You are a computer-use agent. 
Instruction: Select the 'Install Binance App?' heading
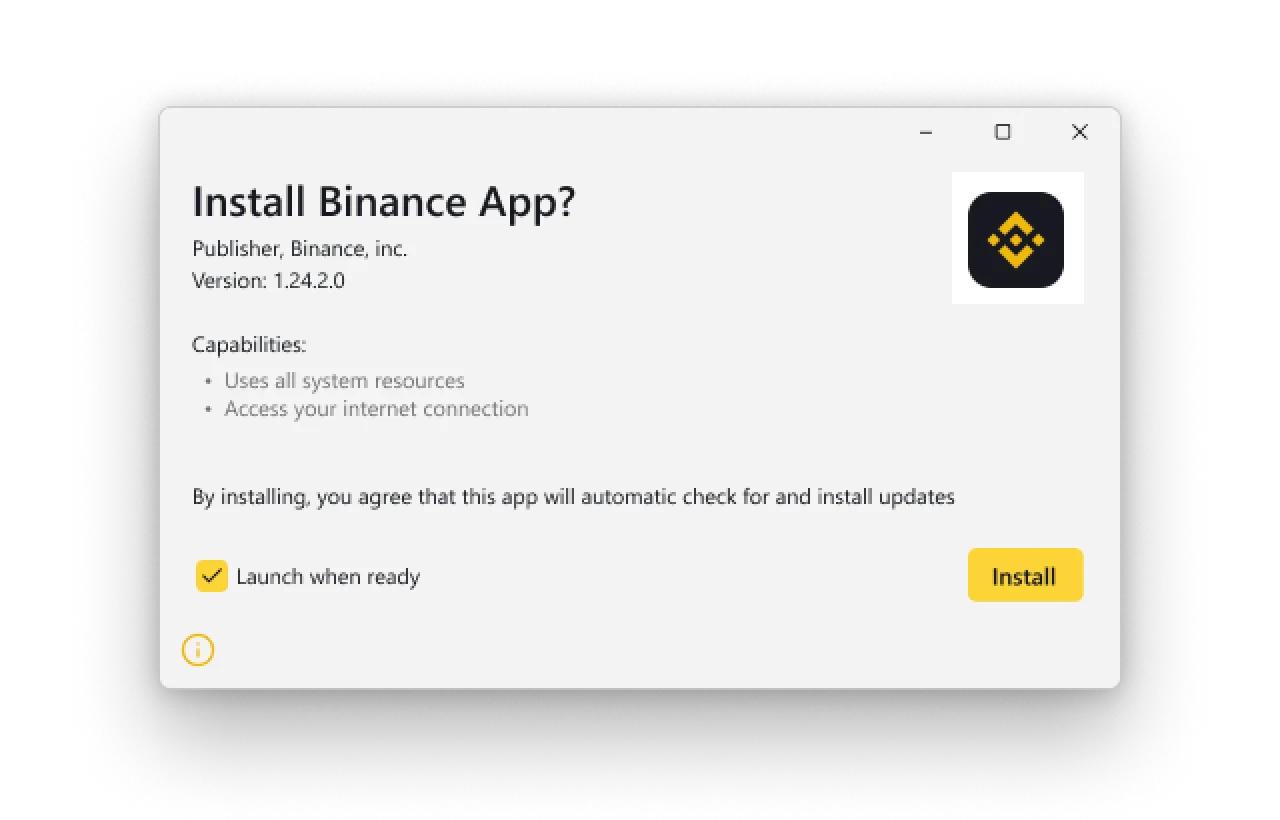384,203
